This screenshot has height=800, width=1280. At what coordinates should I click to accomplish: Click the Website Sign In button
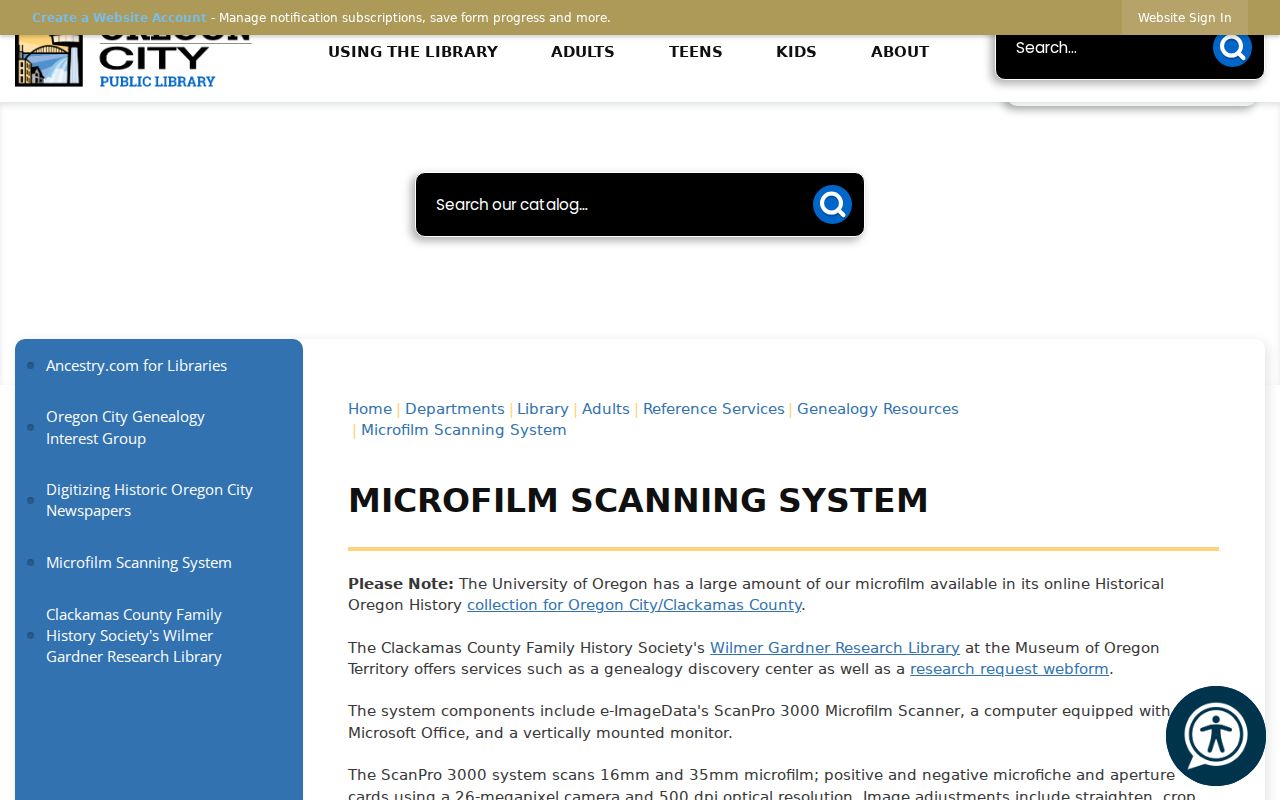1184,18
